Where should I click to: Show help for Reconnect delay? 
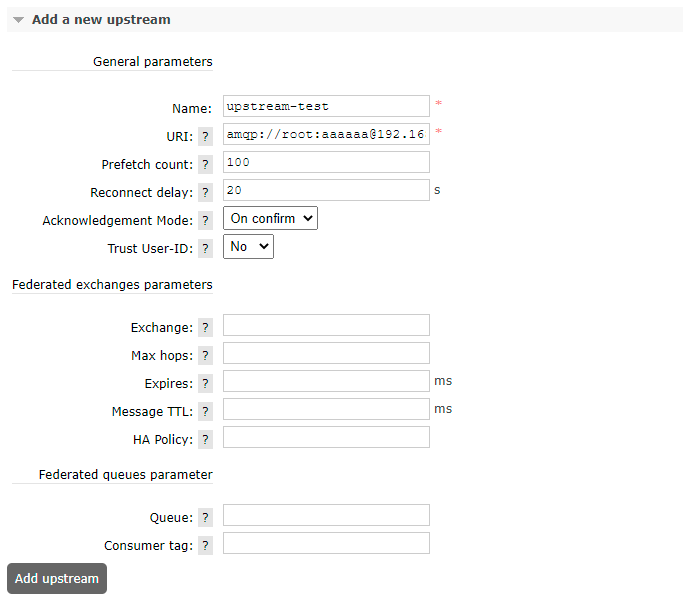[x=205, y=193]
